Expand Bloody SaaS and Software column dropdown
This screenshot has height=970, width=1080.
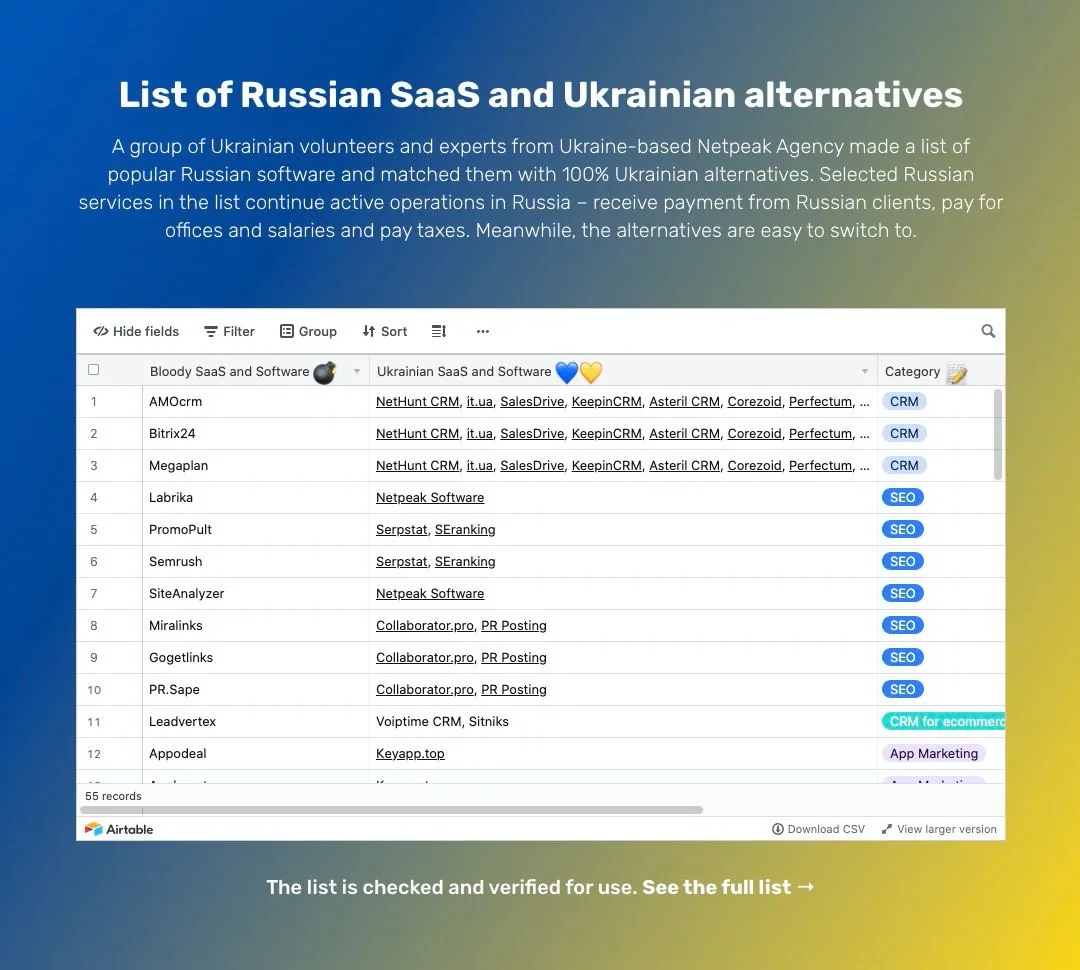[357, 371]
